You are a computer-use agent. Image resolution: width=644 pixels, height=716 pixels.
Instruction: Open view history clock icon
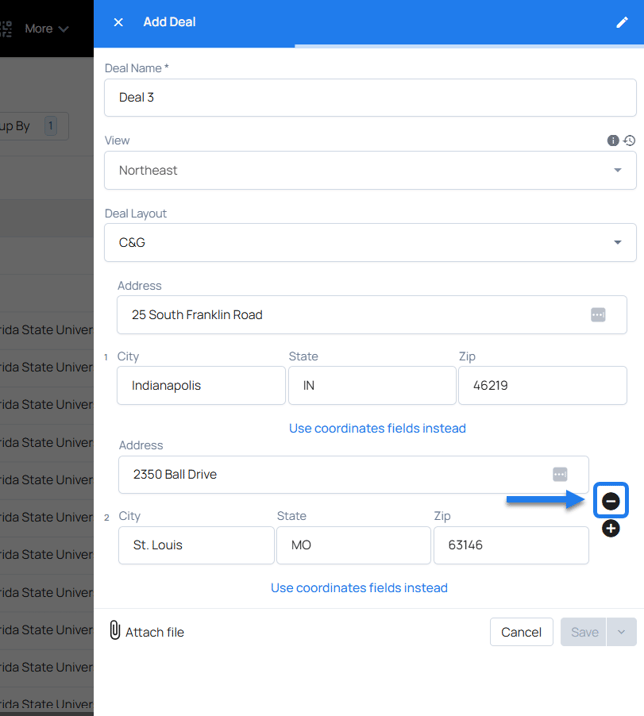(629, 141)
